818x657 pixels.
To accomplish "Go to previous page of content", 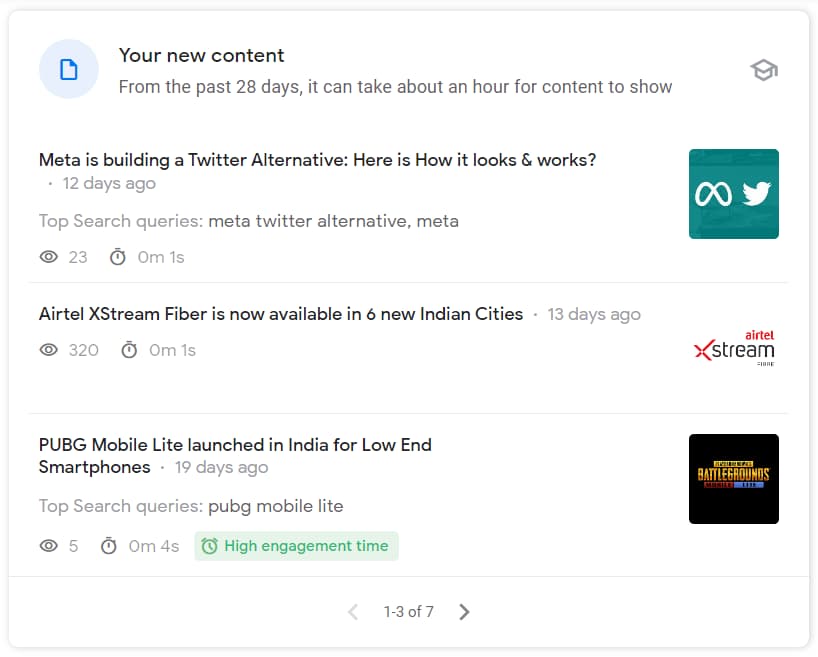I will pyautogui.click(x=353, y=612).
